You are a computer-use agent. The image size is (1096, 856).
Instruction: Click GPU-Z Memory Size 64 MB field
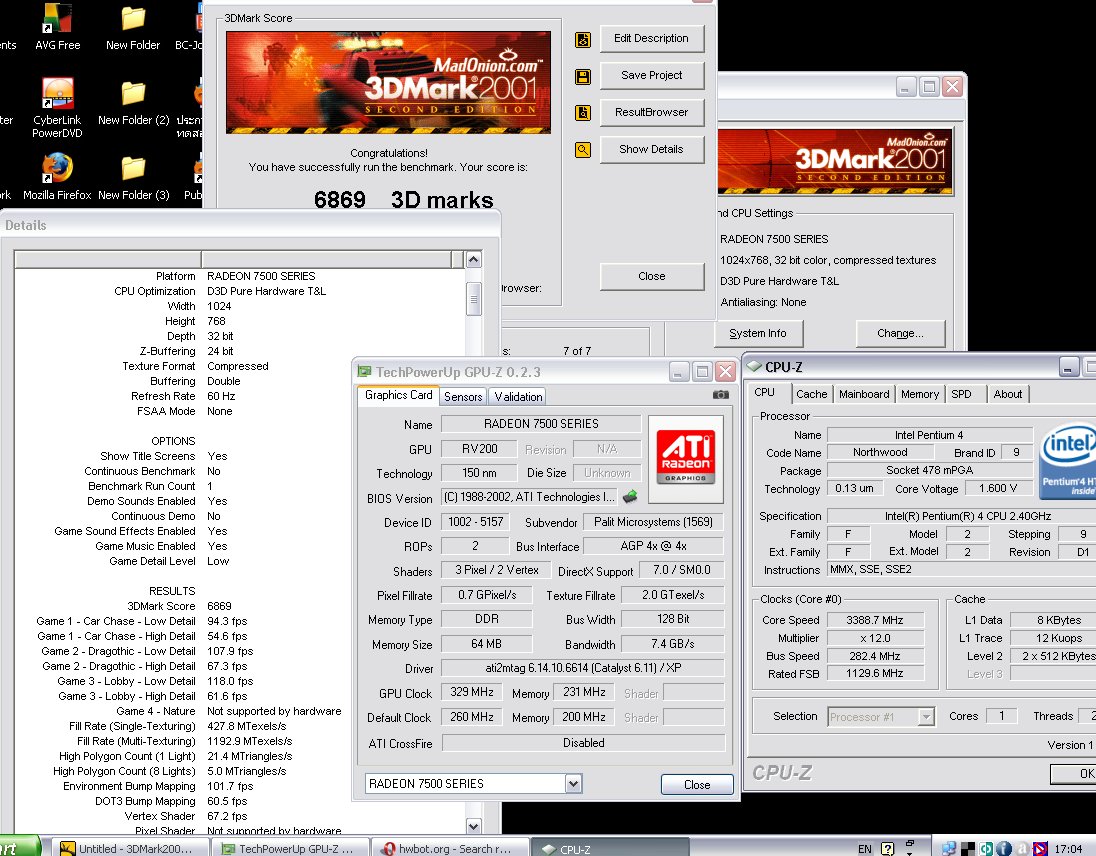click(x=486, y=644)
